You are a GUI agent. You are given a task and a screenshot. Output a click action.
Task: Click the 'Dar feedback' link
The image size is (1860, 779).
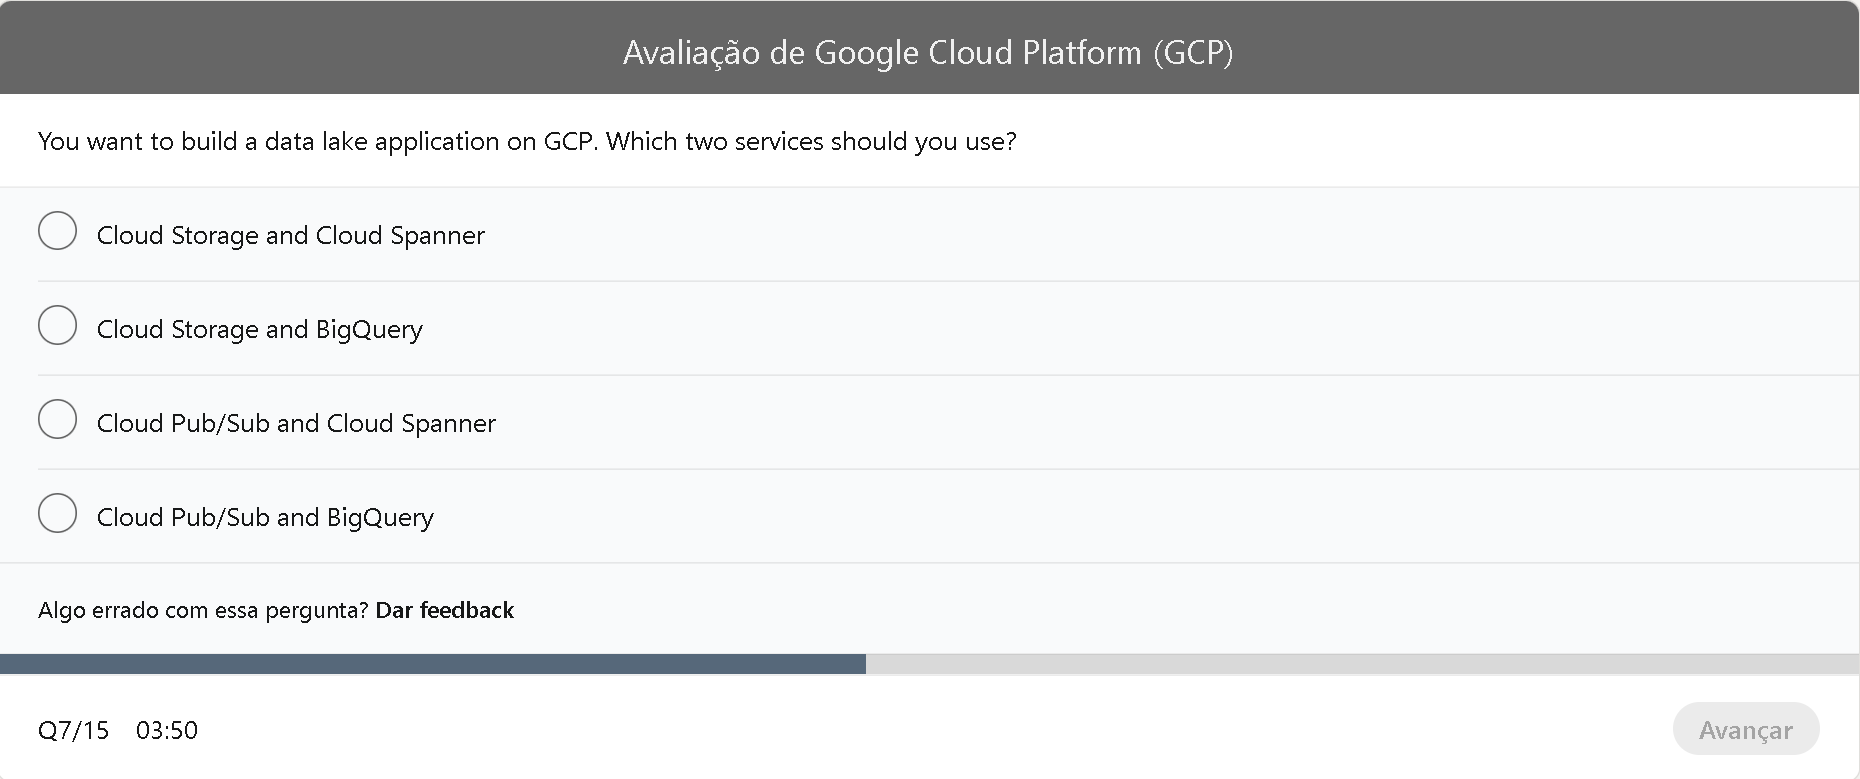click(444, 610)
